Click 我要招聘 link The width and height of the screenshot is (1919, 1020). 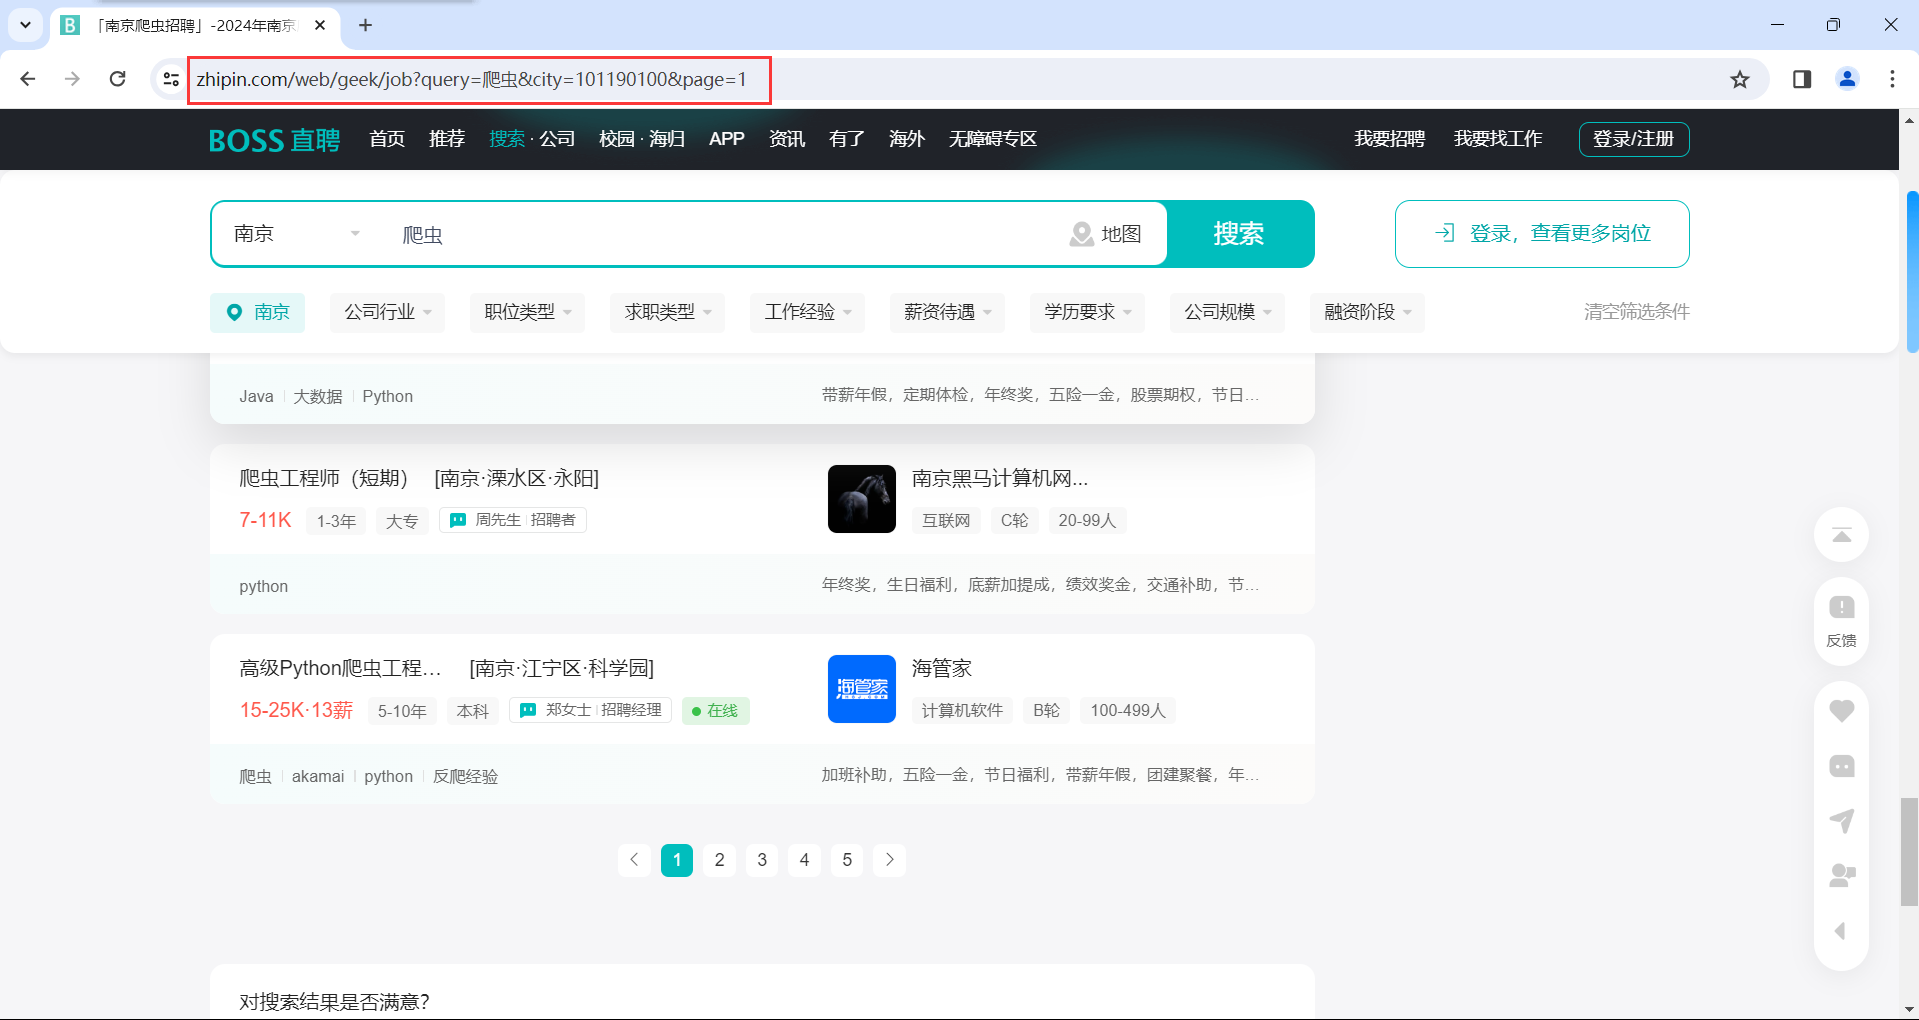pos(1390,139)
